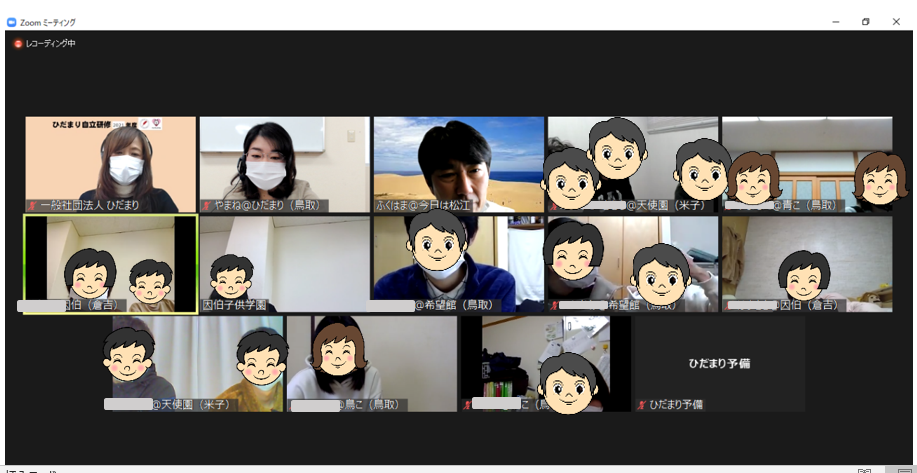This screenshot has height=473, width=917.
Task: Select the video of the man in blue sweater
Action: [459, 264]
